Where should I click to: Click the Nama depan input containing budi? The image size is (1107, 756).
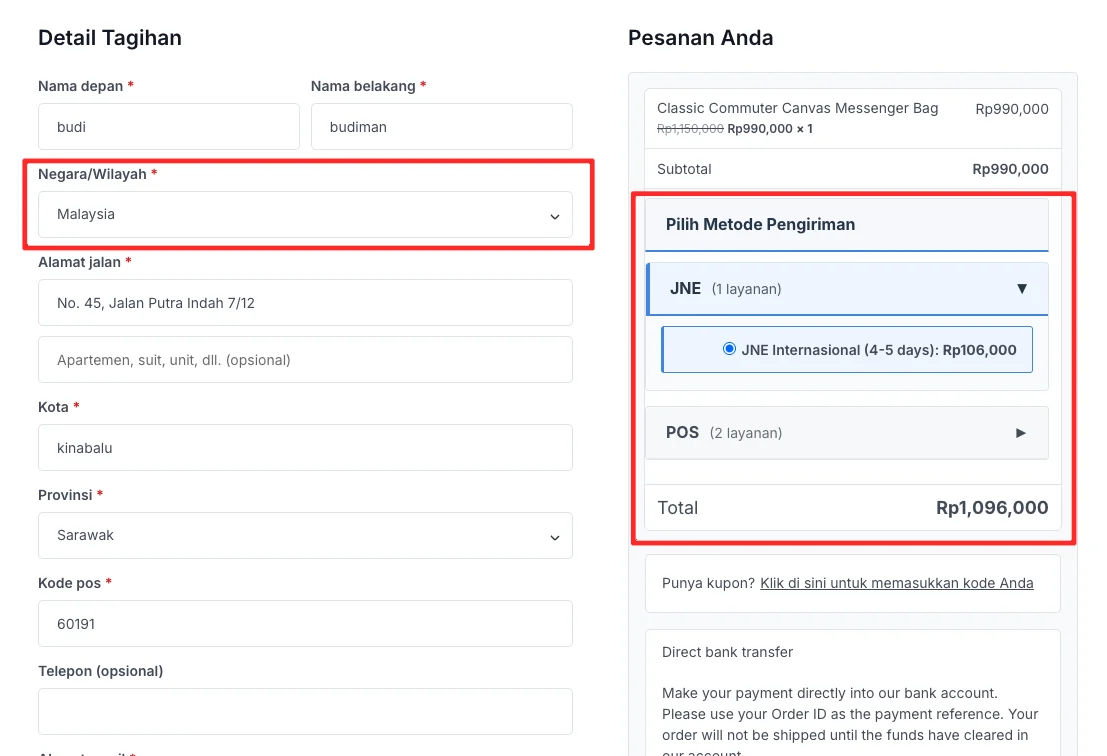click(168, 126)
